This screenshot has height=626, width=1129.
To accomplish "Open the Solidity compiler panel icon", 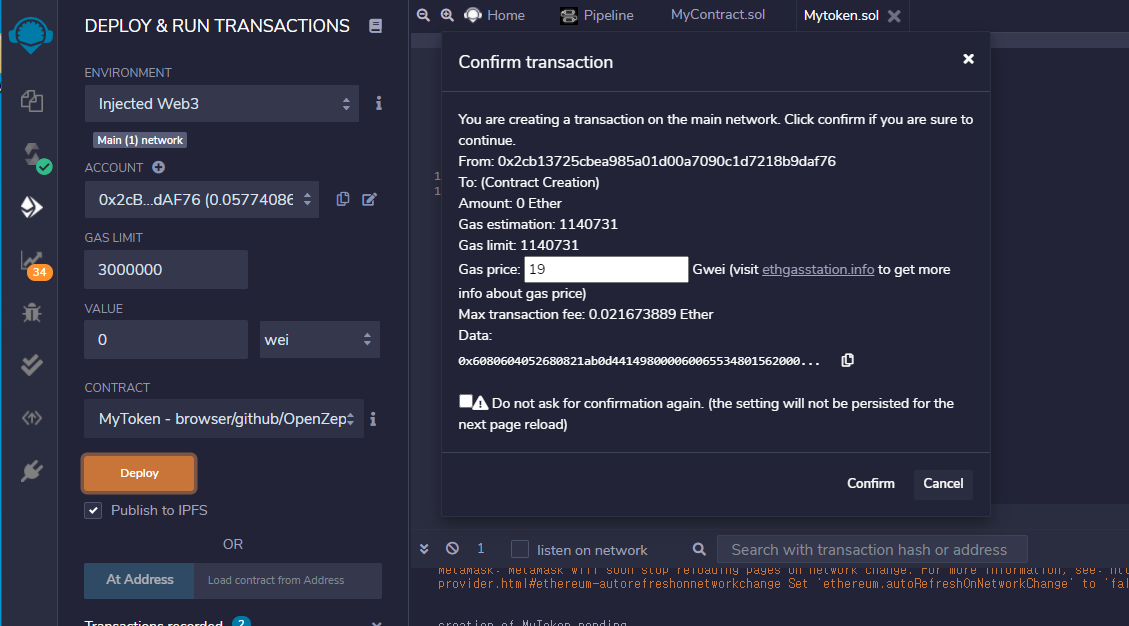I will (35, 156).
